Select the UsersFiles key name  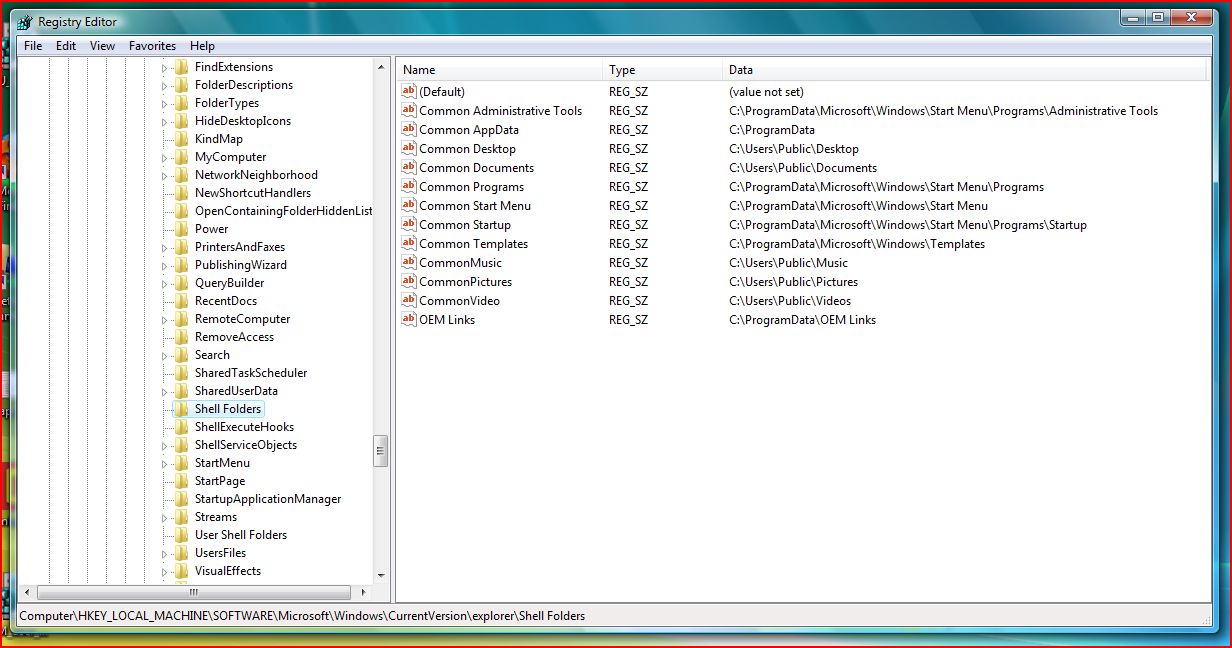220,553
